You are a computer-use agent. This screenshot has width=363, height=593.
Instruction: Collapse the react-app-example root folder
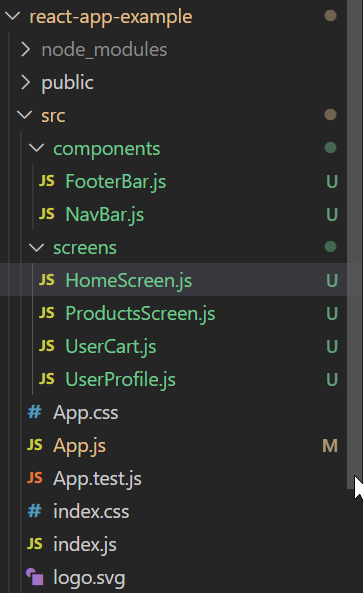[12, 16]
